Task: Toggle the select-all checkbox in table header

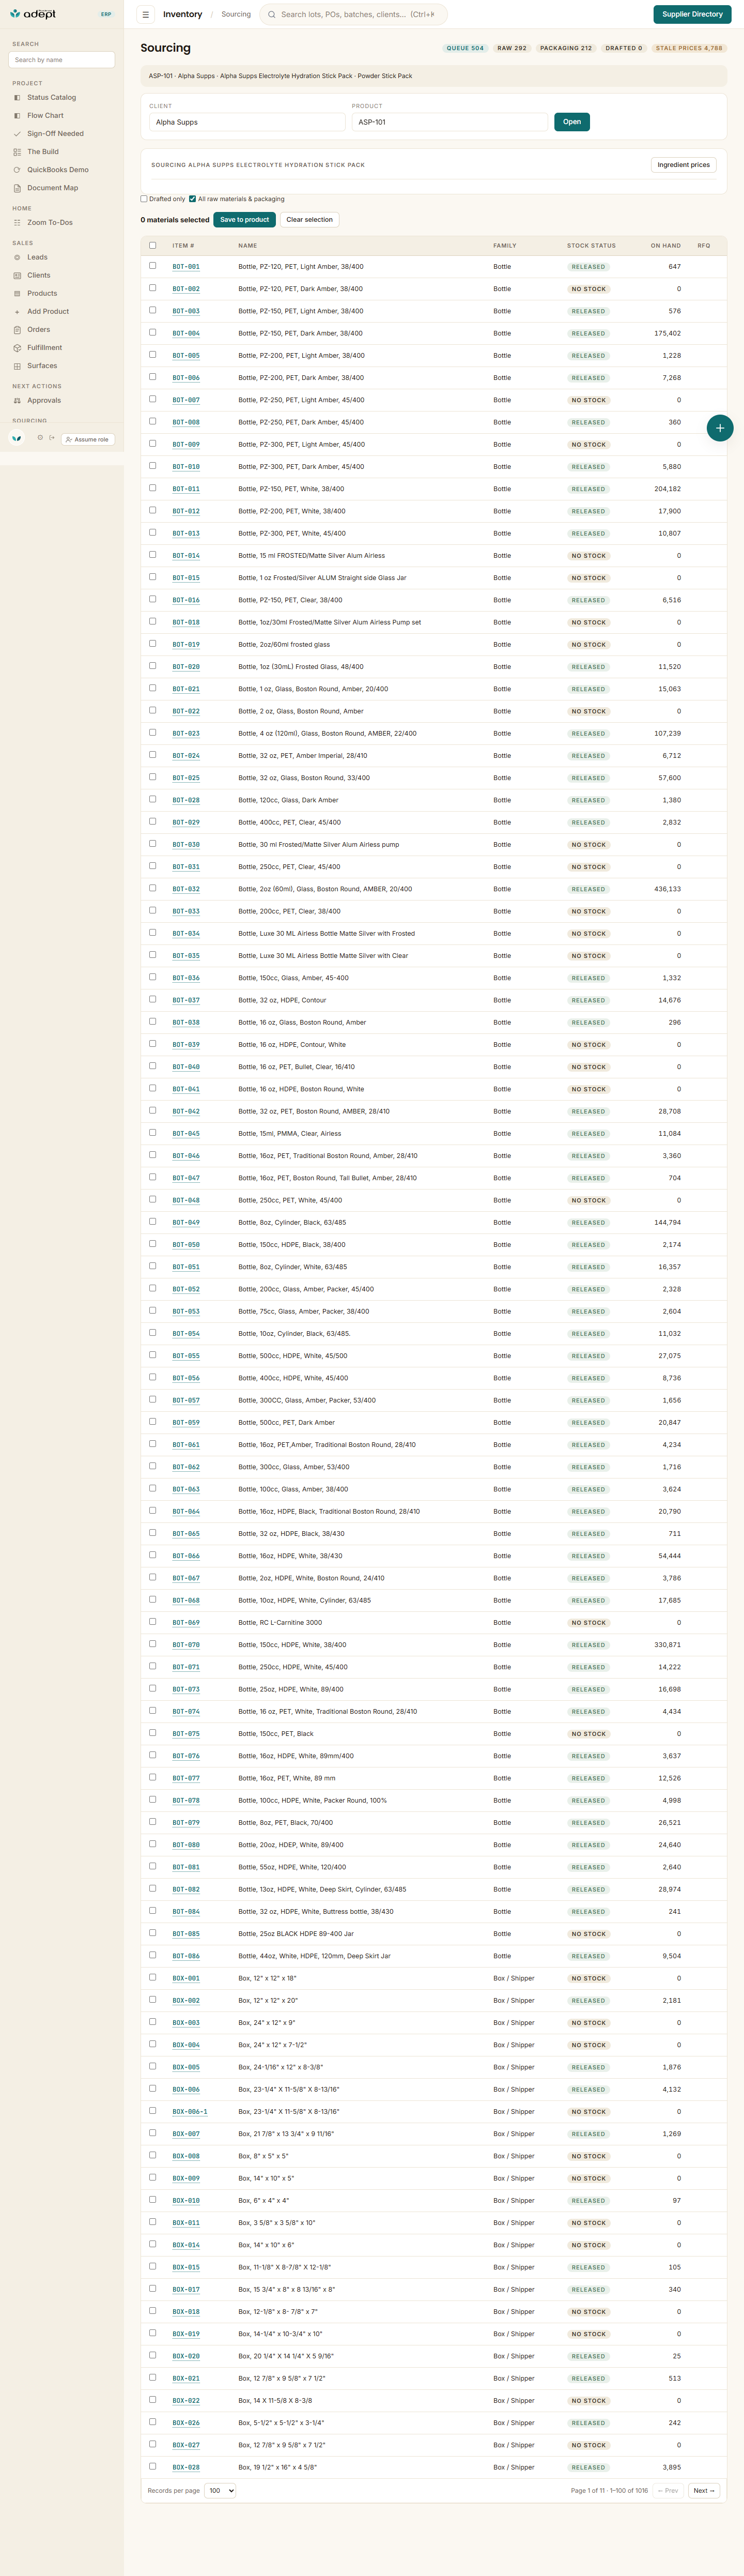Action: (153, 245)
